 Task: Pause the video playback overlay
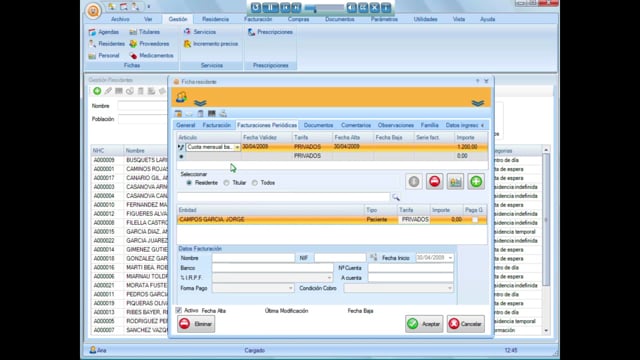pos(270,7)
